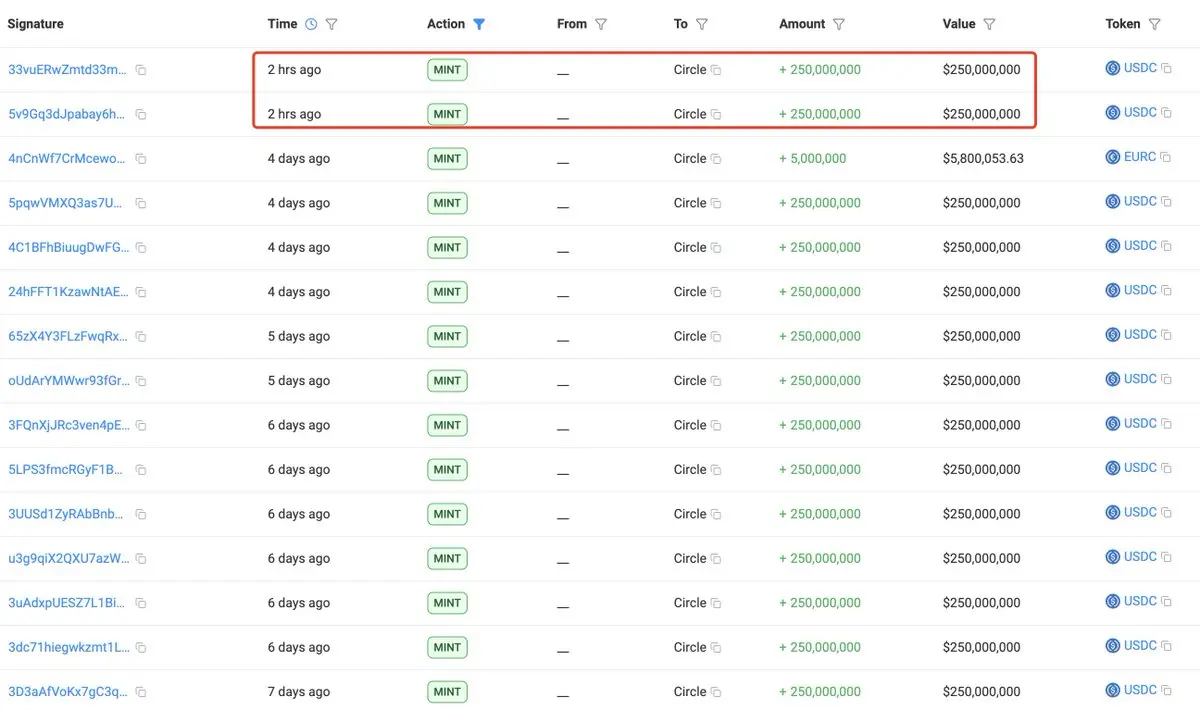Open transaction 5v9Gq3dJpabay6h... signature link

click(68, 114)
